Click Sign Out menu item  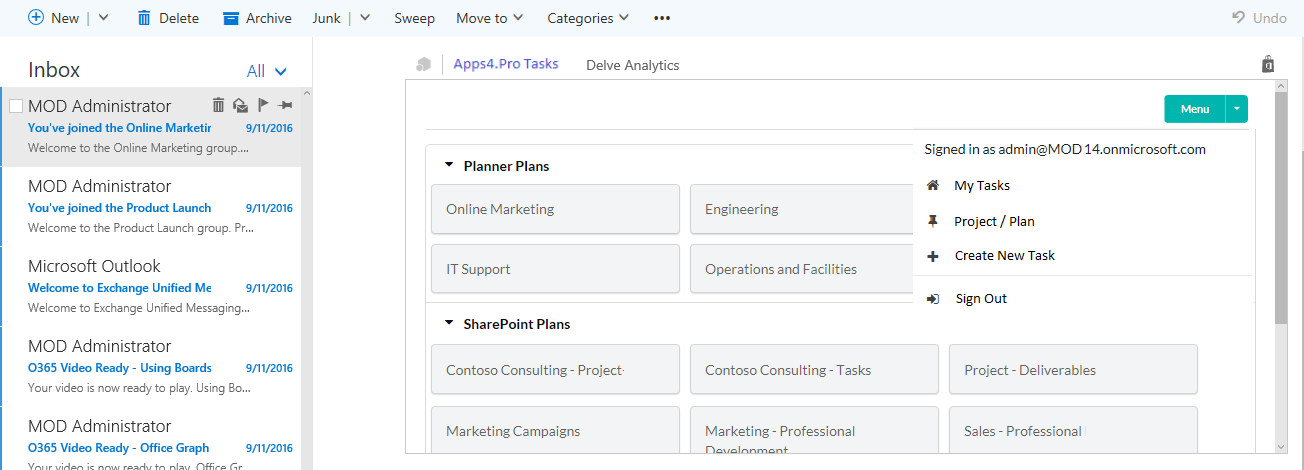tap(981, 298)
